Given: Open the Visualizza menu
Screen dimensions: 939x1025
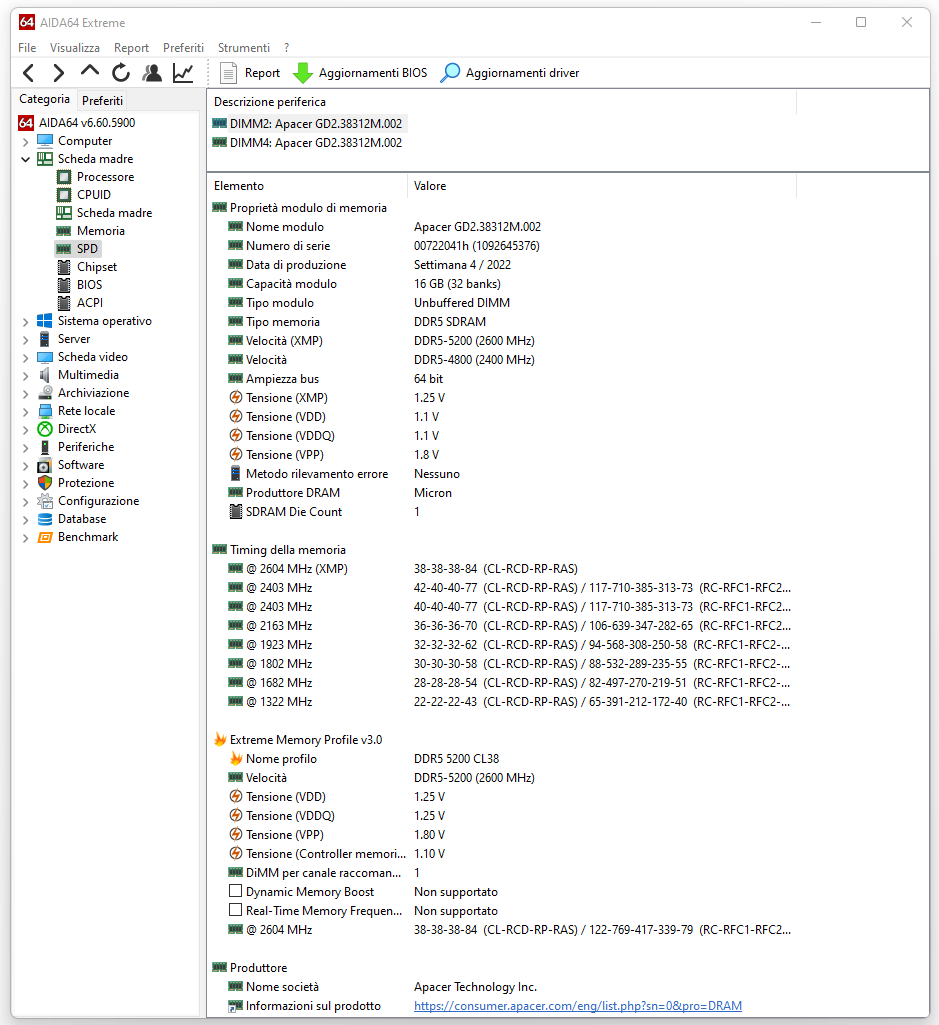Looking at the screenshot, I should point(75,48).
